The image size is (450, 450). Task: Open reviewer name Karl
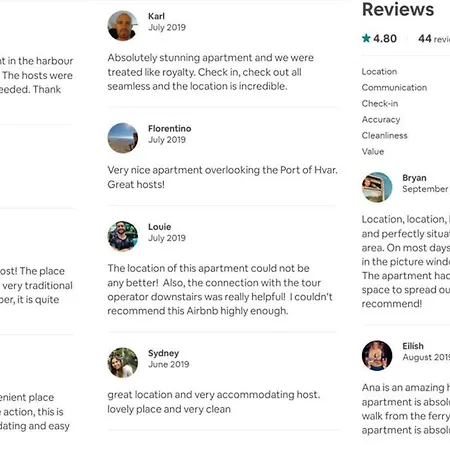156,16
